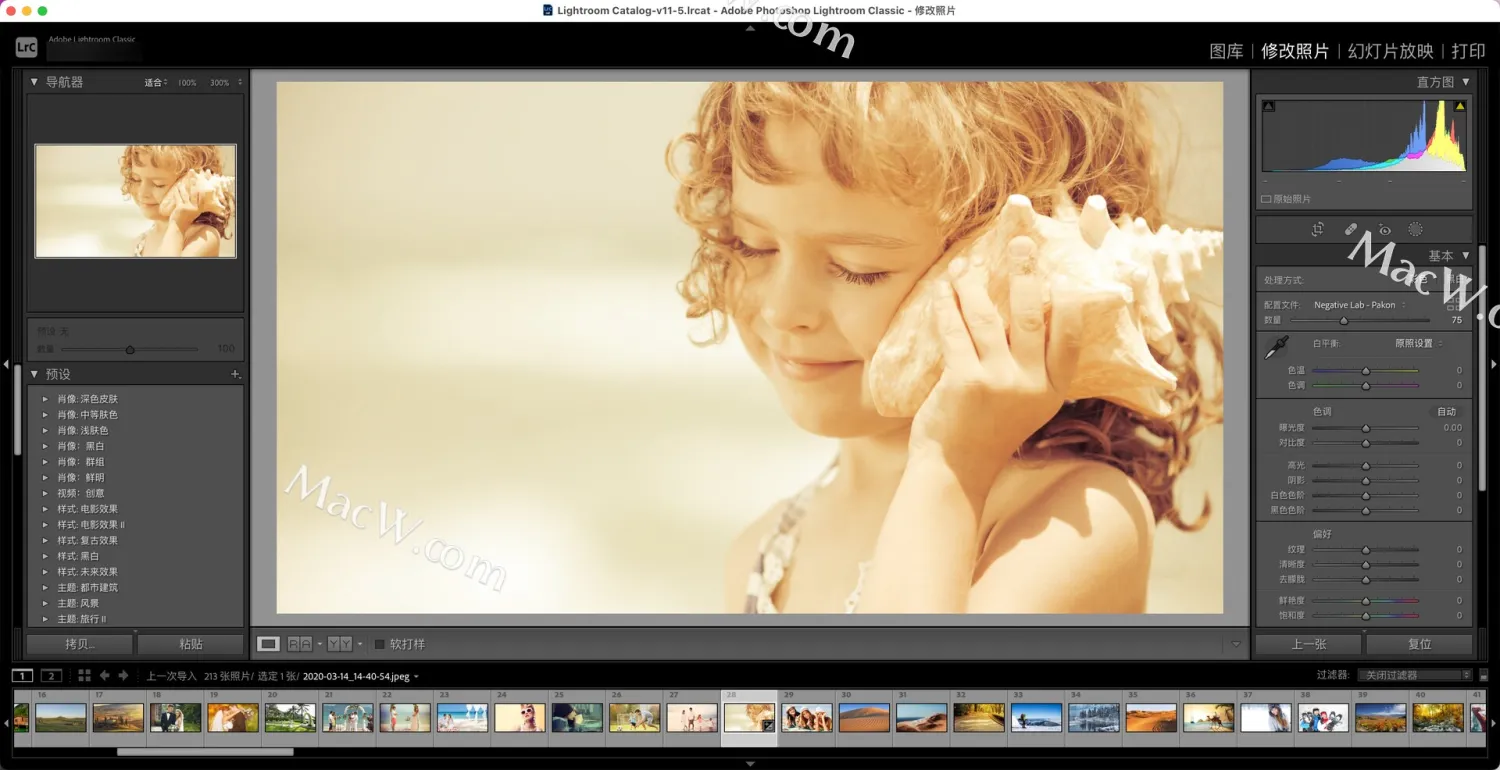Collapse the 基本 basic panel
The width and height of the screenshot is (1500, 770).
click(1466, 256)
